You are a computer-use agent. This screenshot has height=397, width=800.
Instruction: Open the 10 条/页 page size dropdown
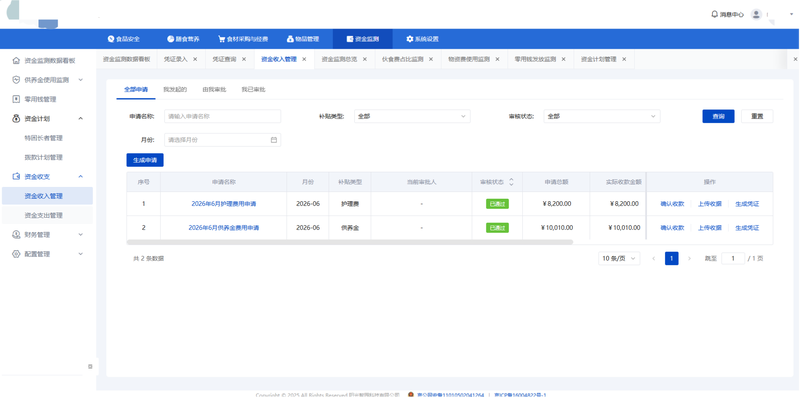pos(619,259)
